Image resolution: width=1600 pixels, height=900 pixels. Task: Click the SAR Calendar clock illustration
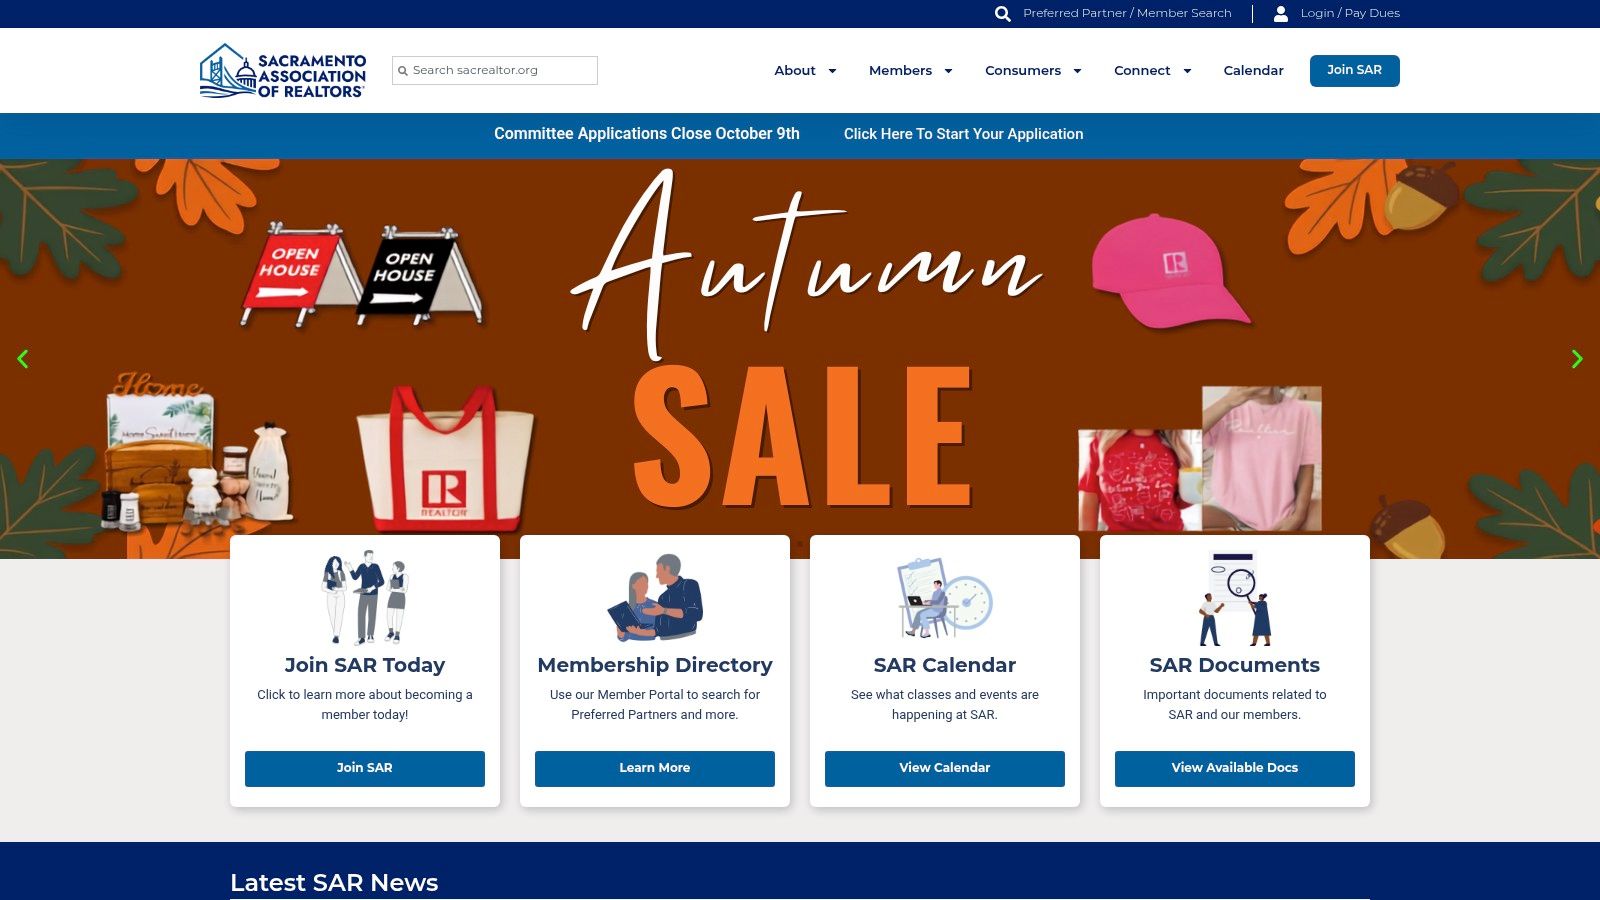[945, 598]
